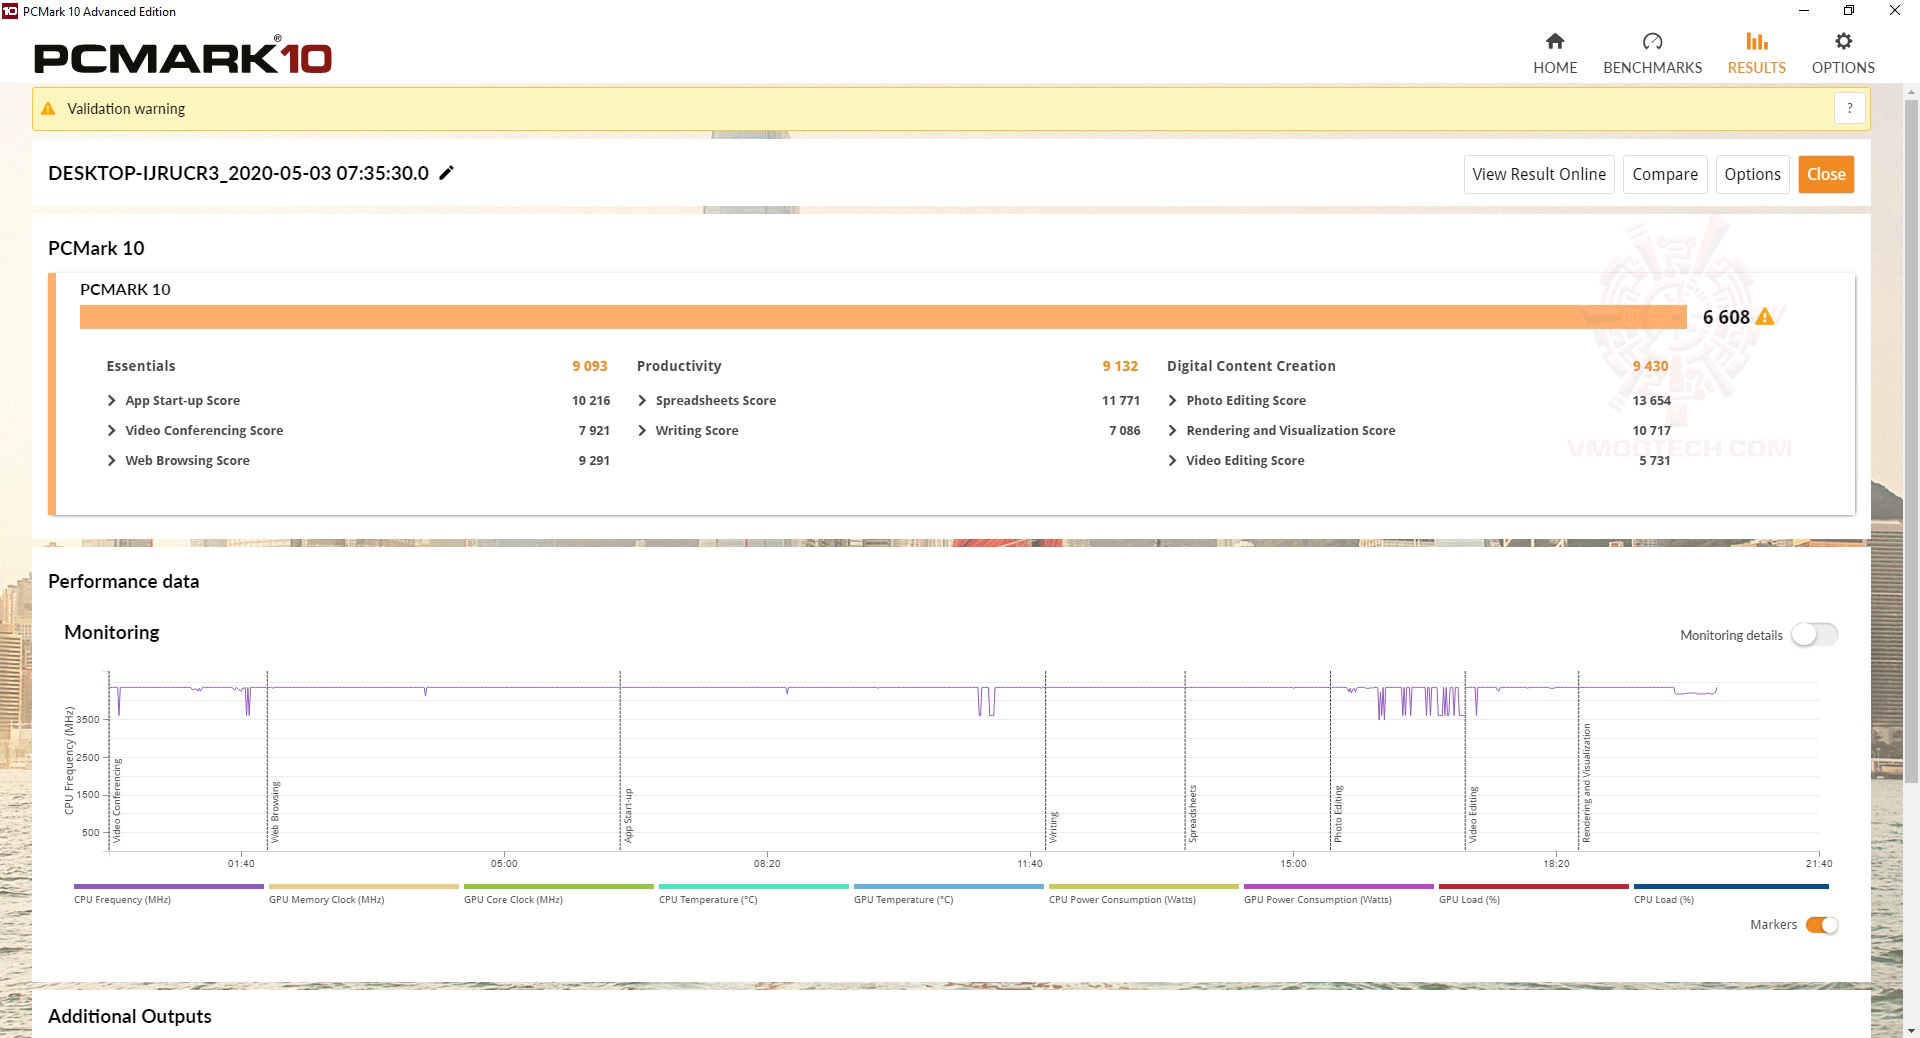Click the pencil icon to rename result
1920x1038 pixels.
447,173
